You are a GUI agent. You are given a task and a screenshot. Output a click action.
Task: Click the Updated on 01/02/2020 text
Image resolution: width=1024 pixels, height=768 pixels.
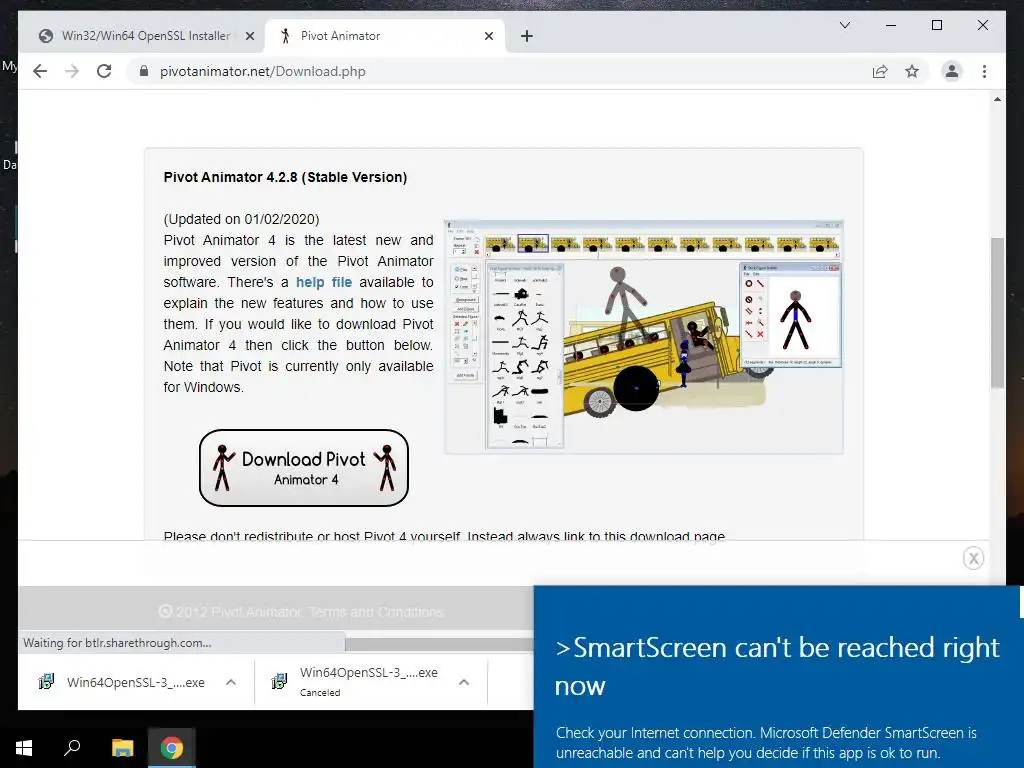coord(242,219)
